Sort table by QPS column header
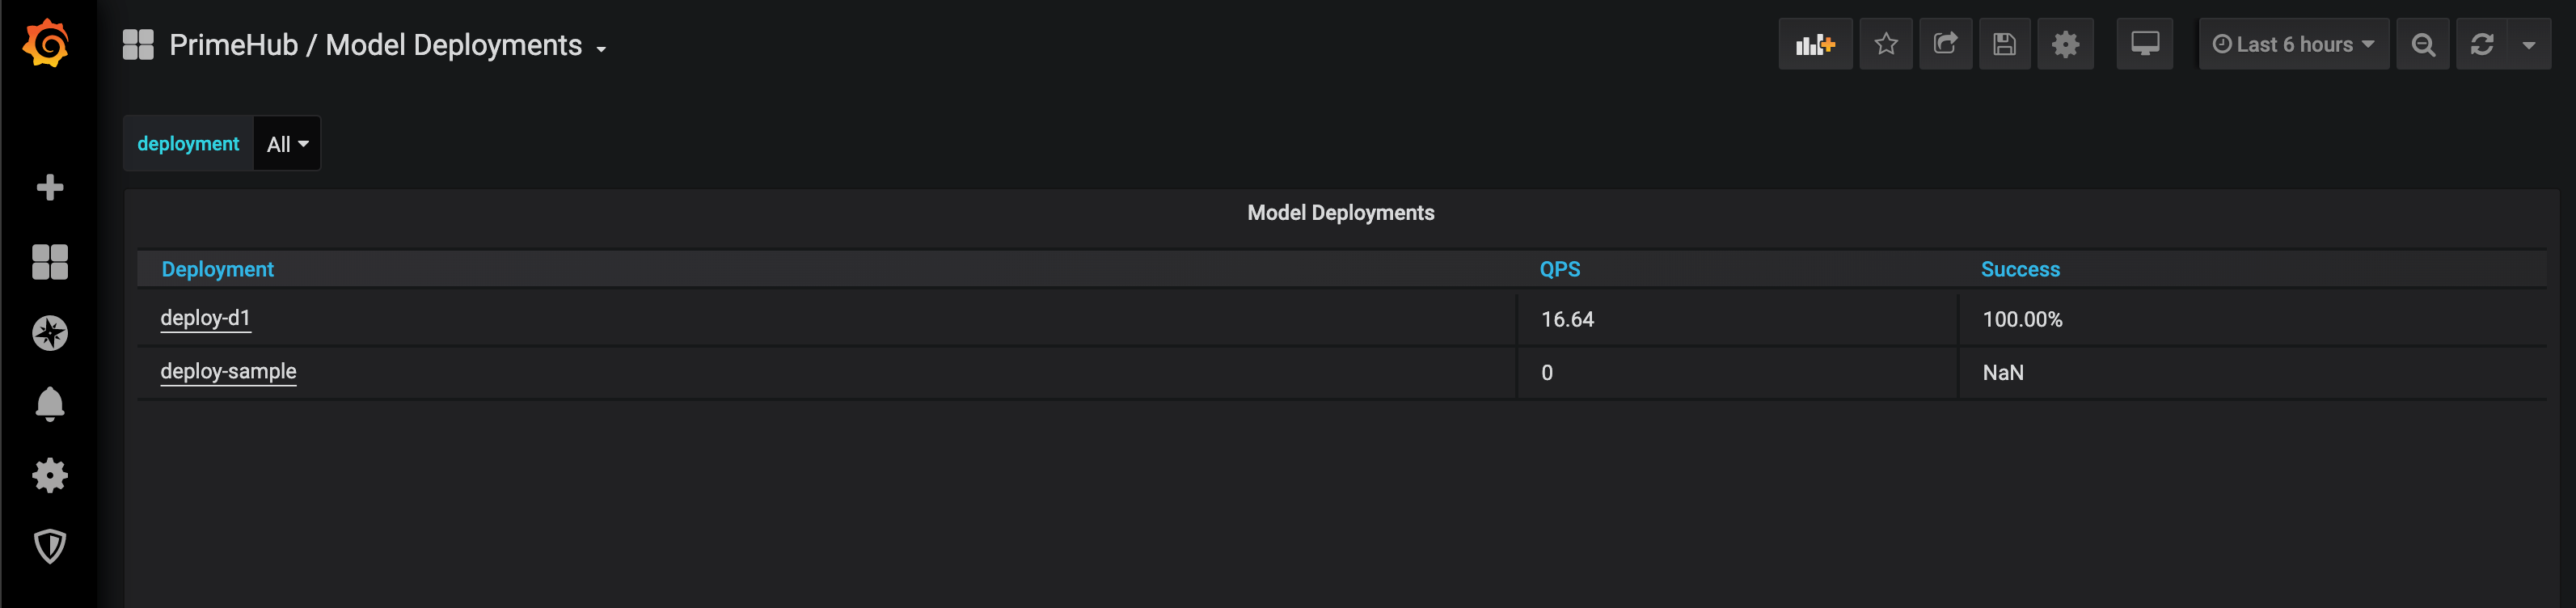Screen dimensions: 2576x608 (x=1559, y=269)
